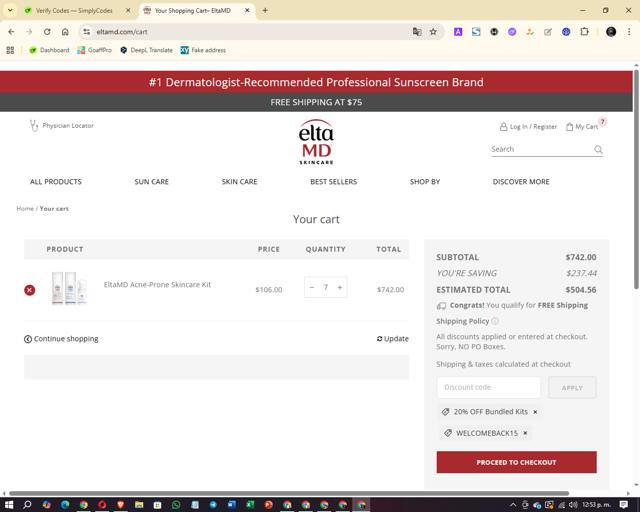Apply the discount code with APPLY
640x512 pixels.
click(x=572, y=387)
